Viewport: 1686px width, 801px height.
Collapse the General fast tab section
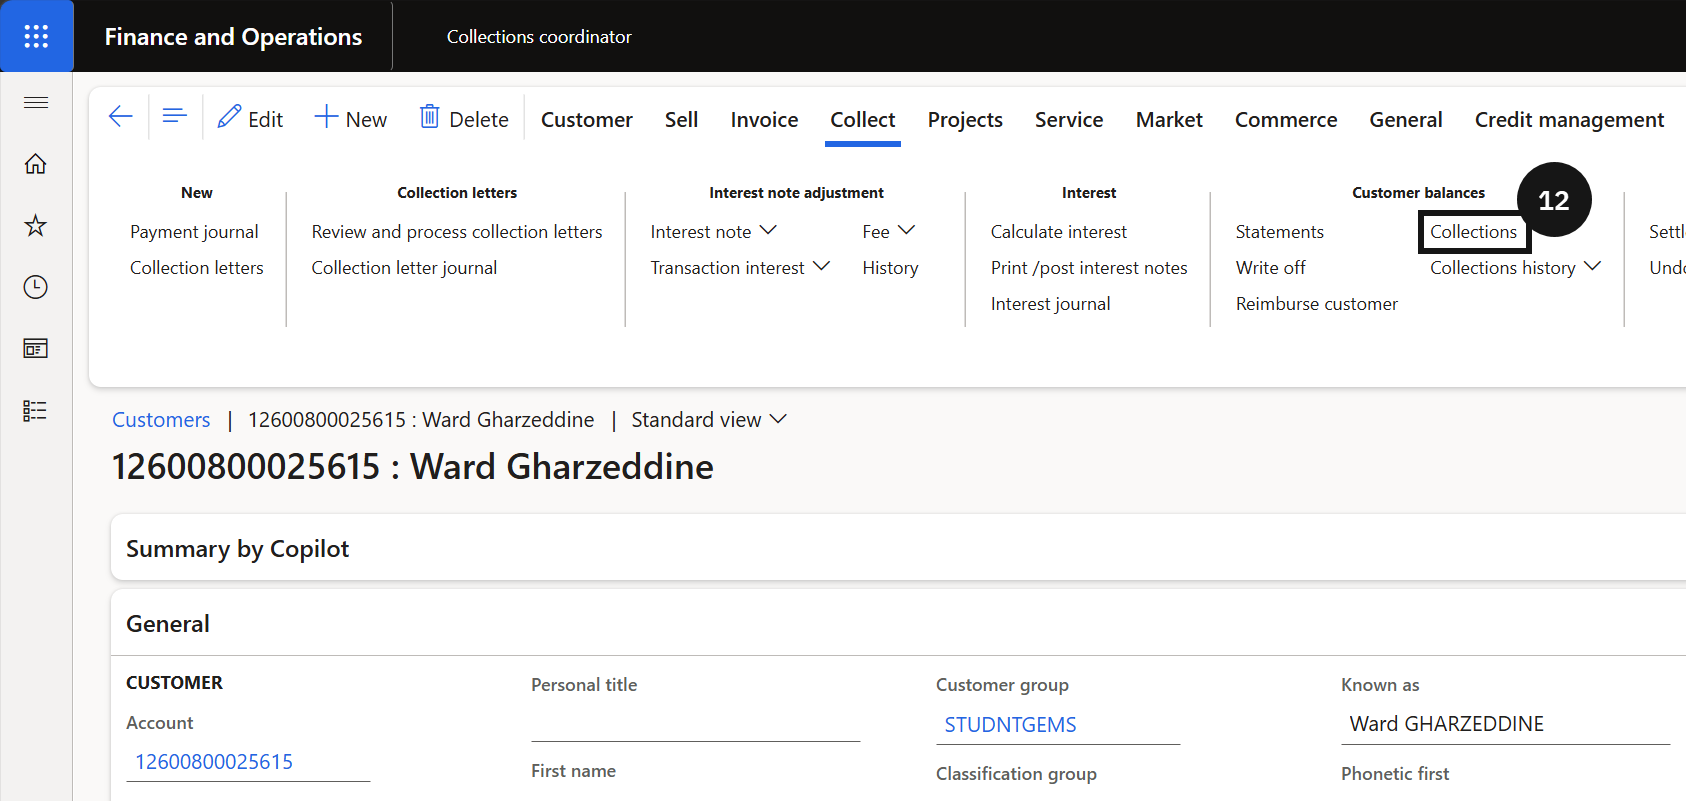[x=898, y=624]
